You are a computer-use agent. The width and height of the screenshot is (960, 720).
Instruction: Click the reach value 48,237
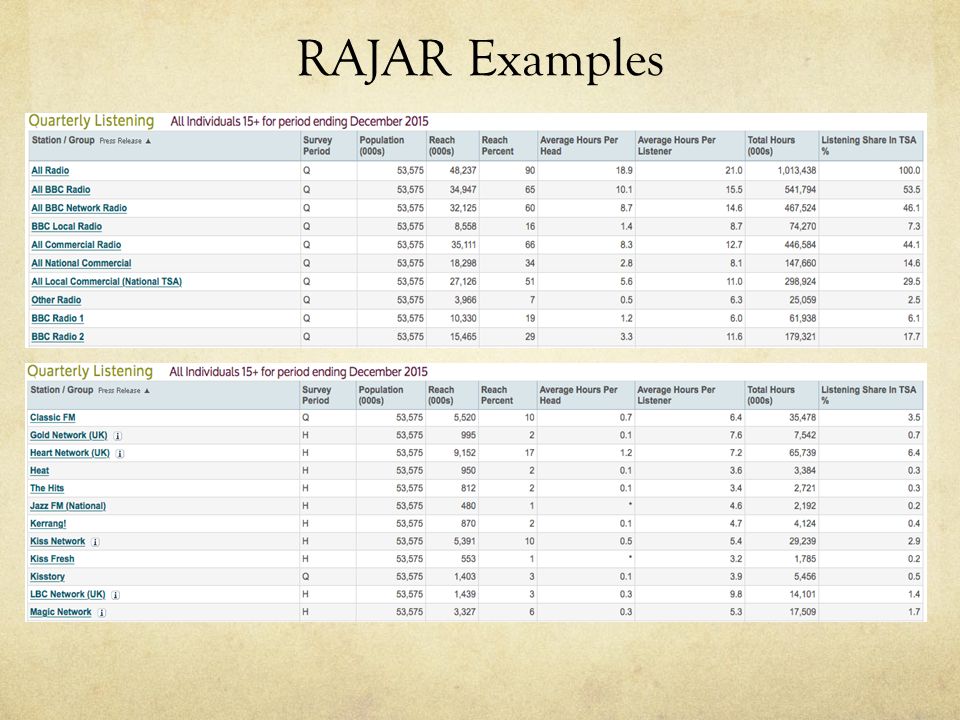coord(463,171)
